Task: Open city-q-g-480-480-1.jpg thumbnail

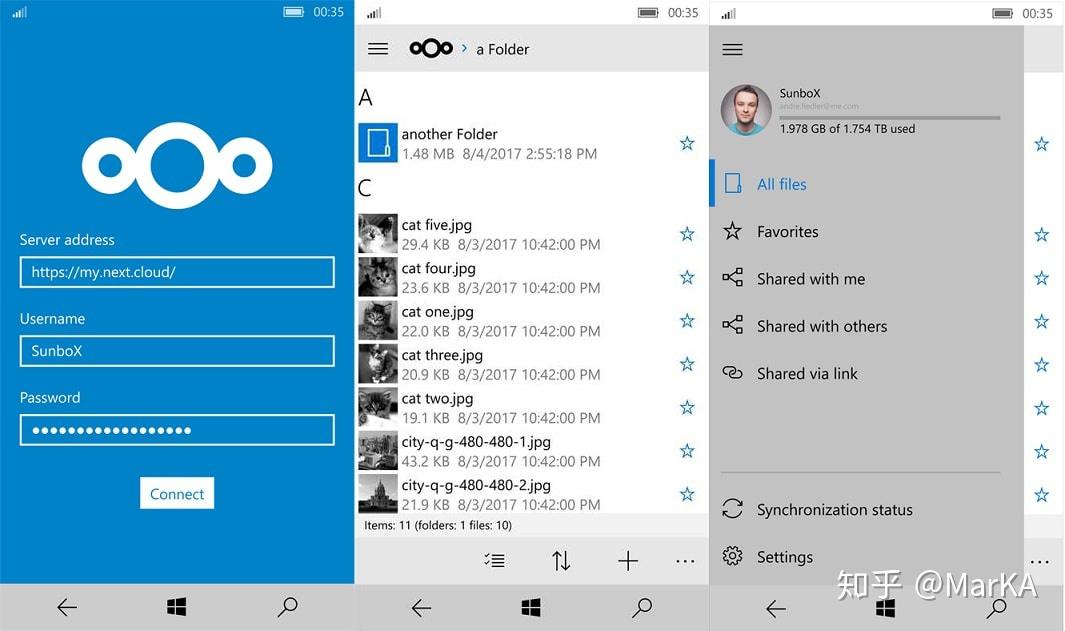Action: [x=378, y=450]
